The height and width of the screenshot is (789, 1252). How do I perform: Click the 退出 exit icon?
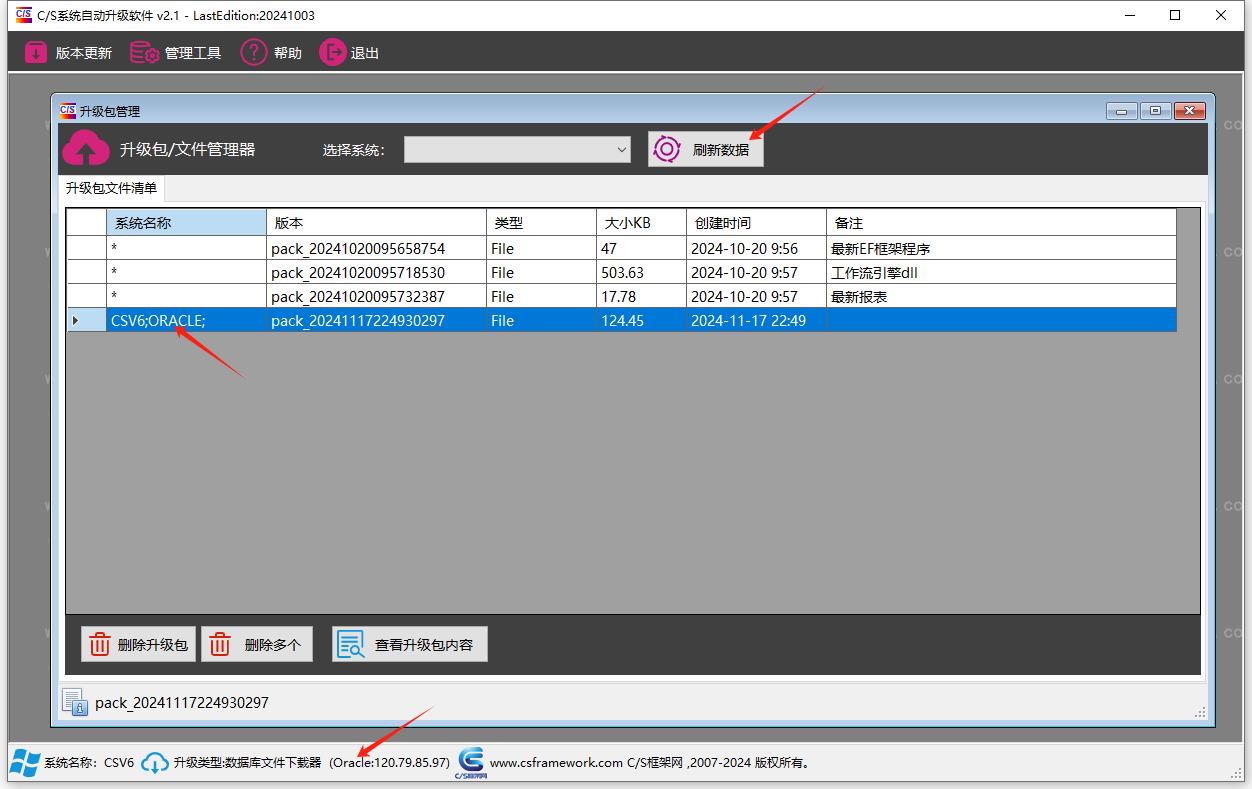pos(332,53)
